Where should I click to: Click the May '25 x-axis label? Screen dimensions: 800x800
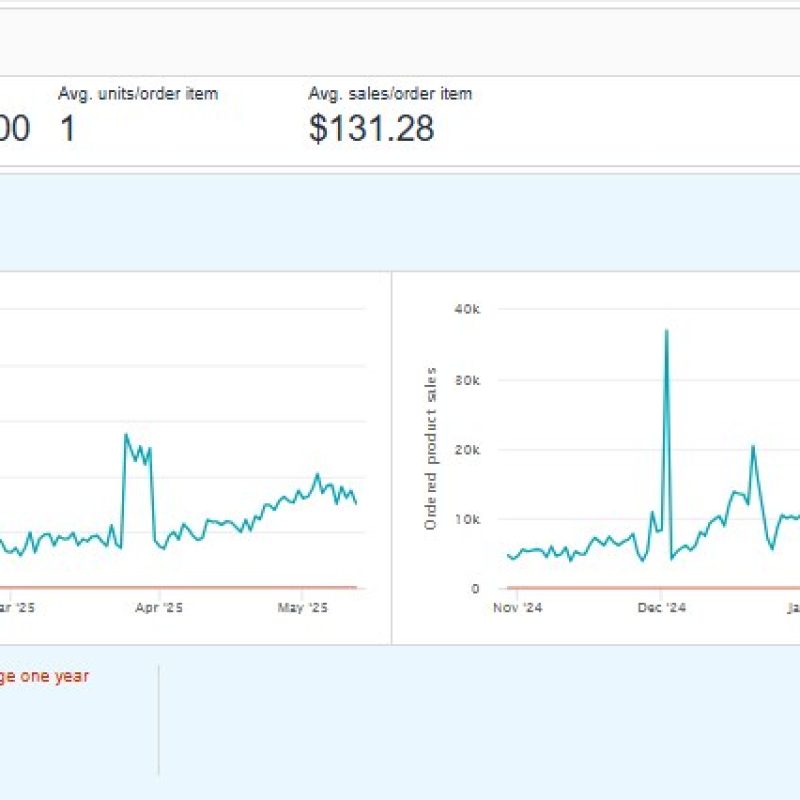tap(302, 607)
